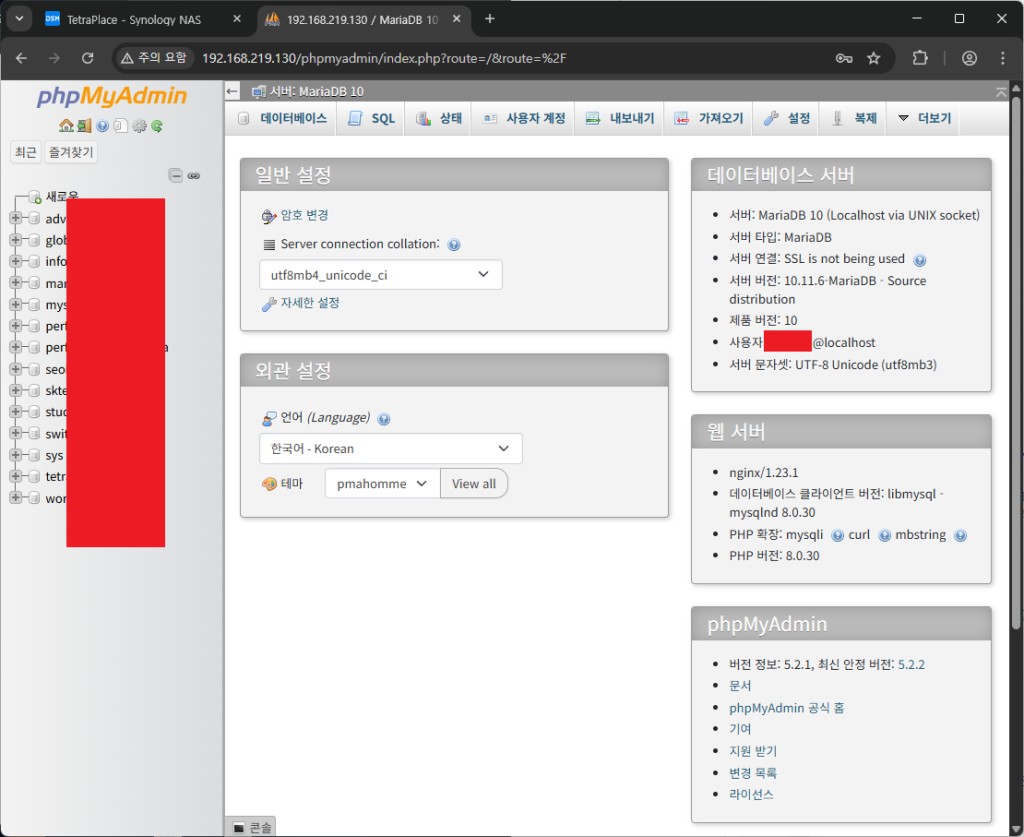1024x837 pixels.
Task: Open the SQL tab
Action: (x=372, y=118)
